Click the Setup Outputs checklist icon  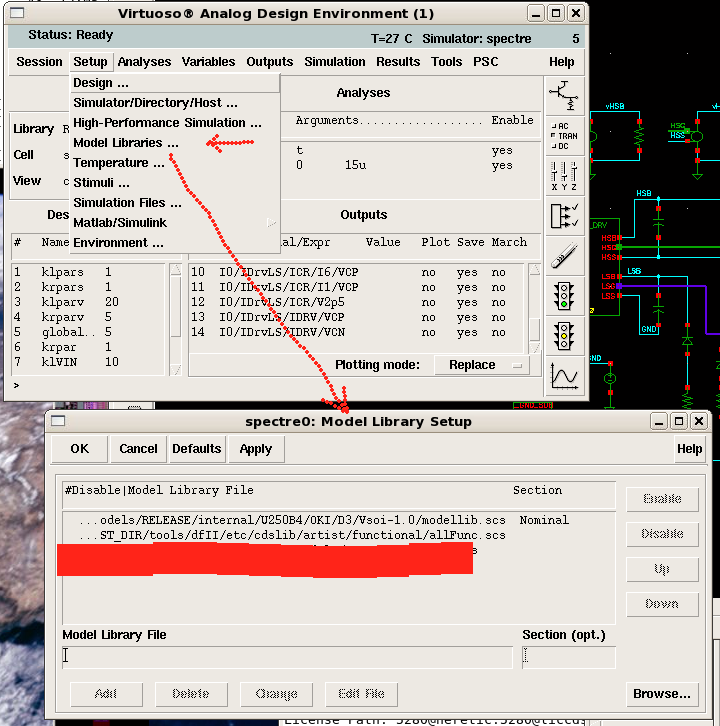tap(564, 216)
